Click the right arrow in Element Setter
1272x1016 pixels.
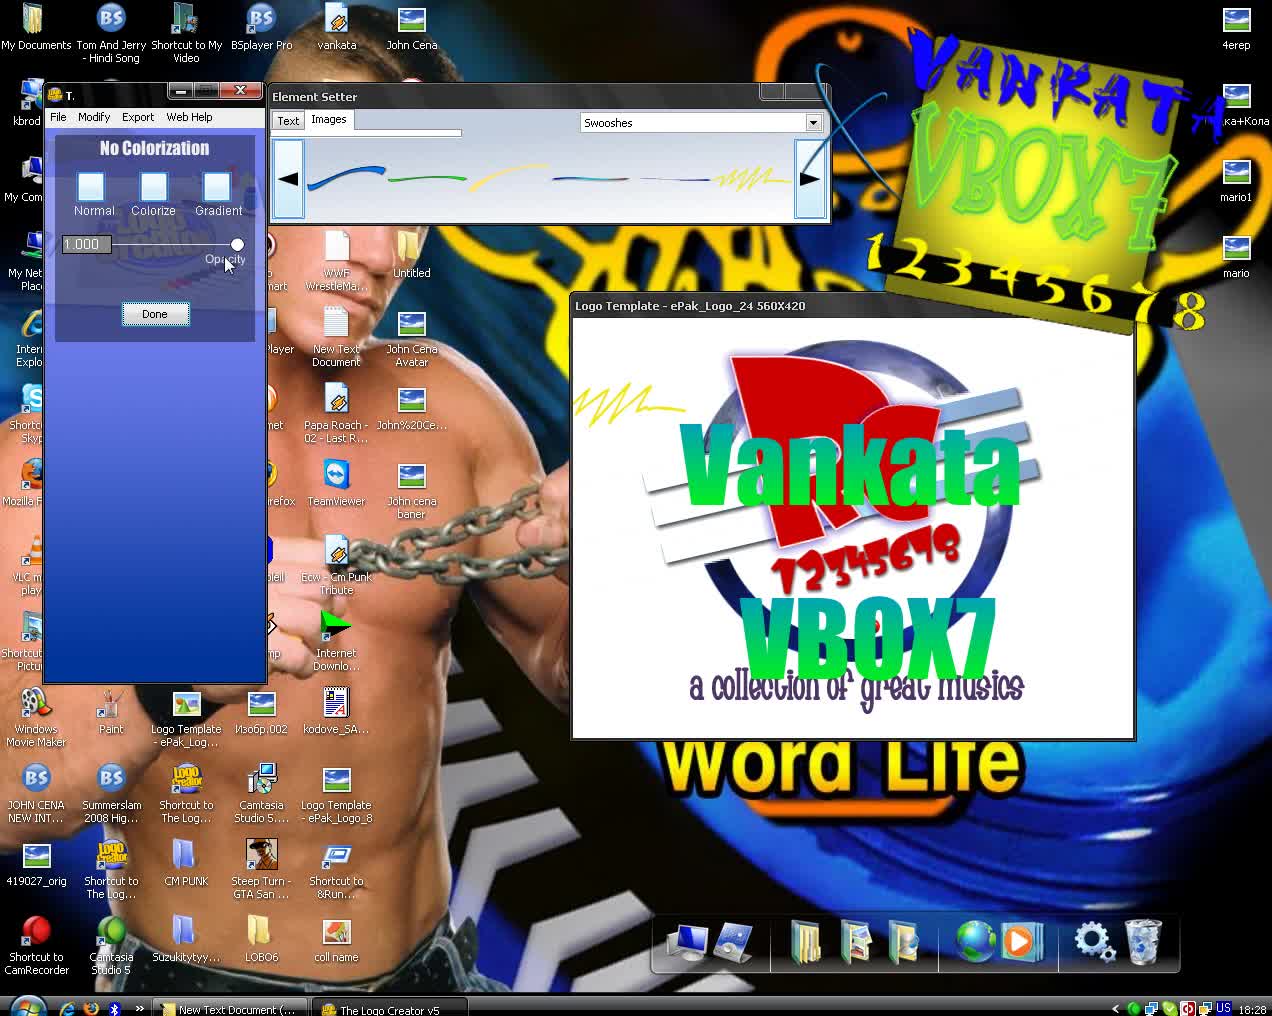(x=810, y=179)
